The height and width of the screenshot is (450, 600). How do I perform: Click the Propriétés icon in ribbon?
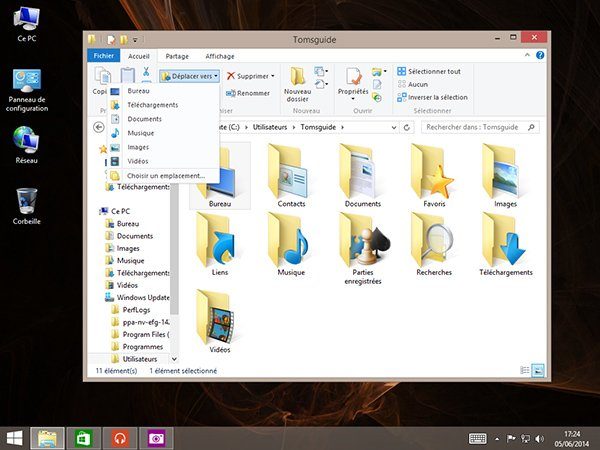(353, 76)
